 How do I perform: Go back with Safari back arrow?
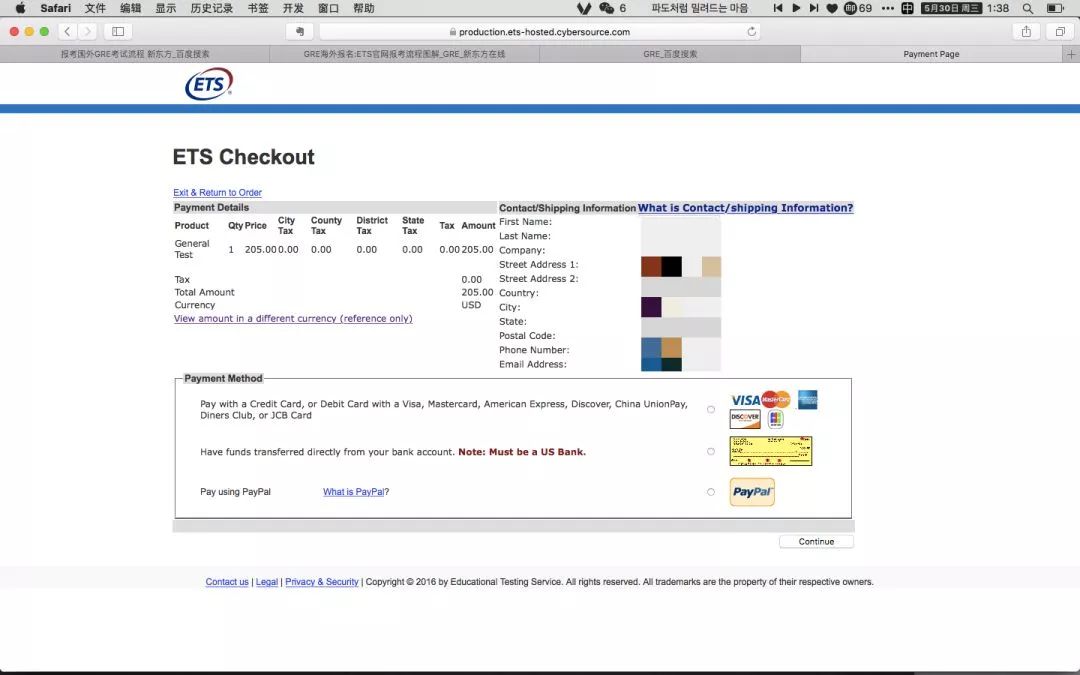(x=68, y=32)
